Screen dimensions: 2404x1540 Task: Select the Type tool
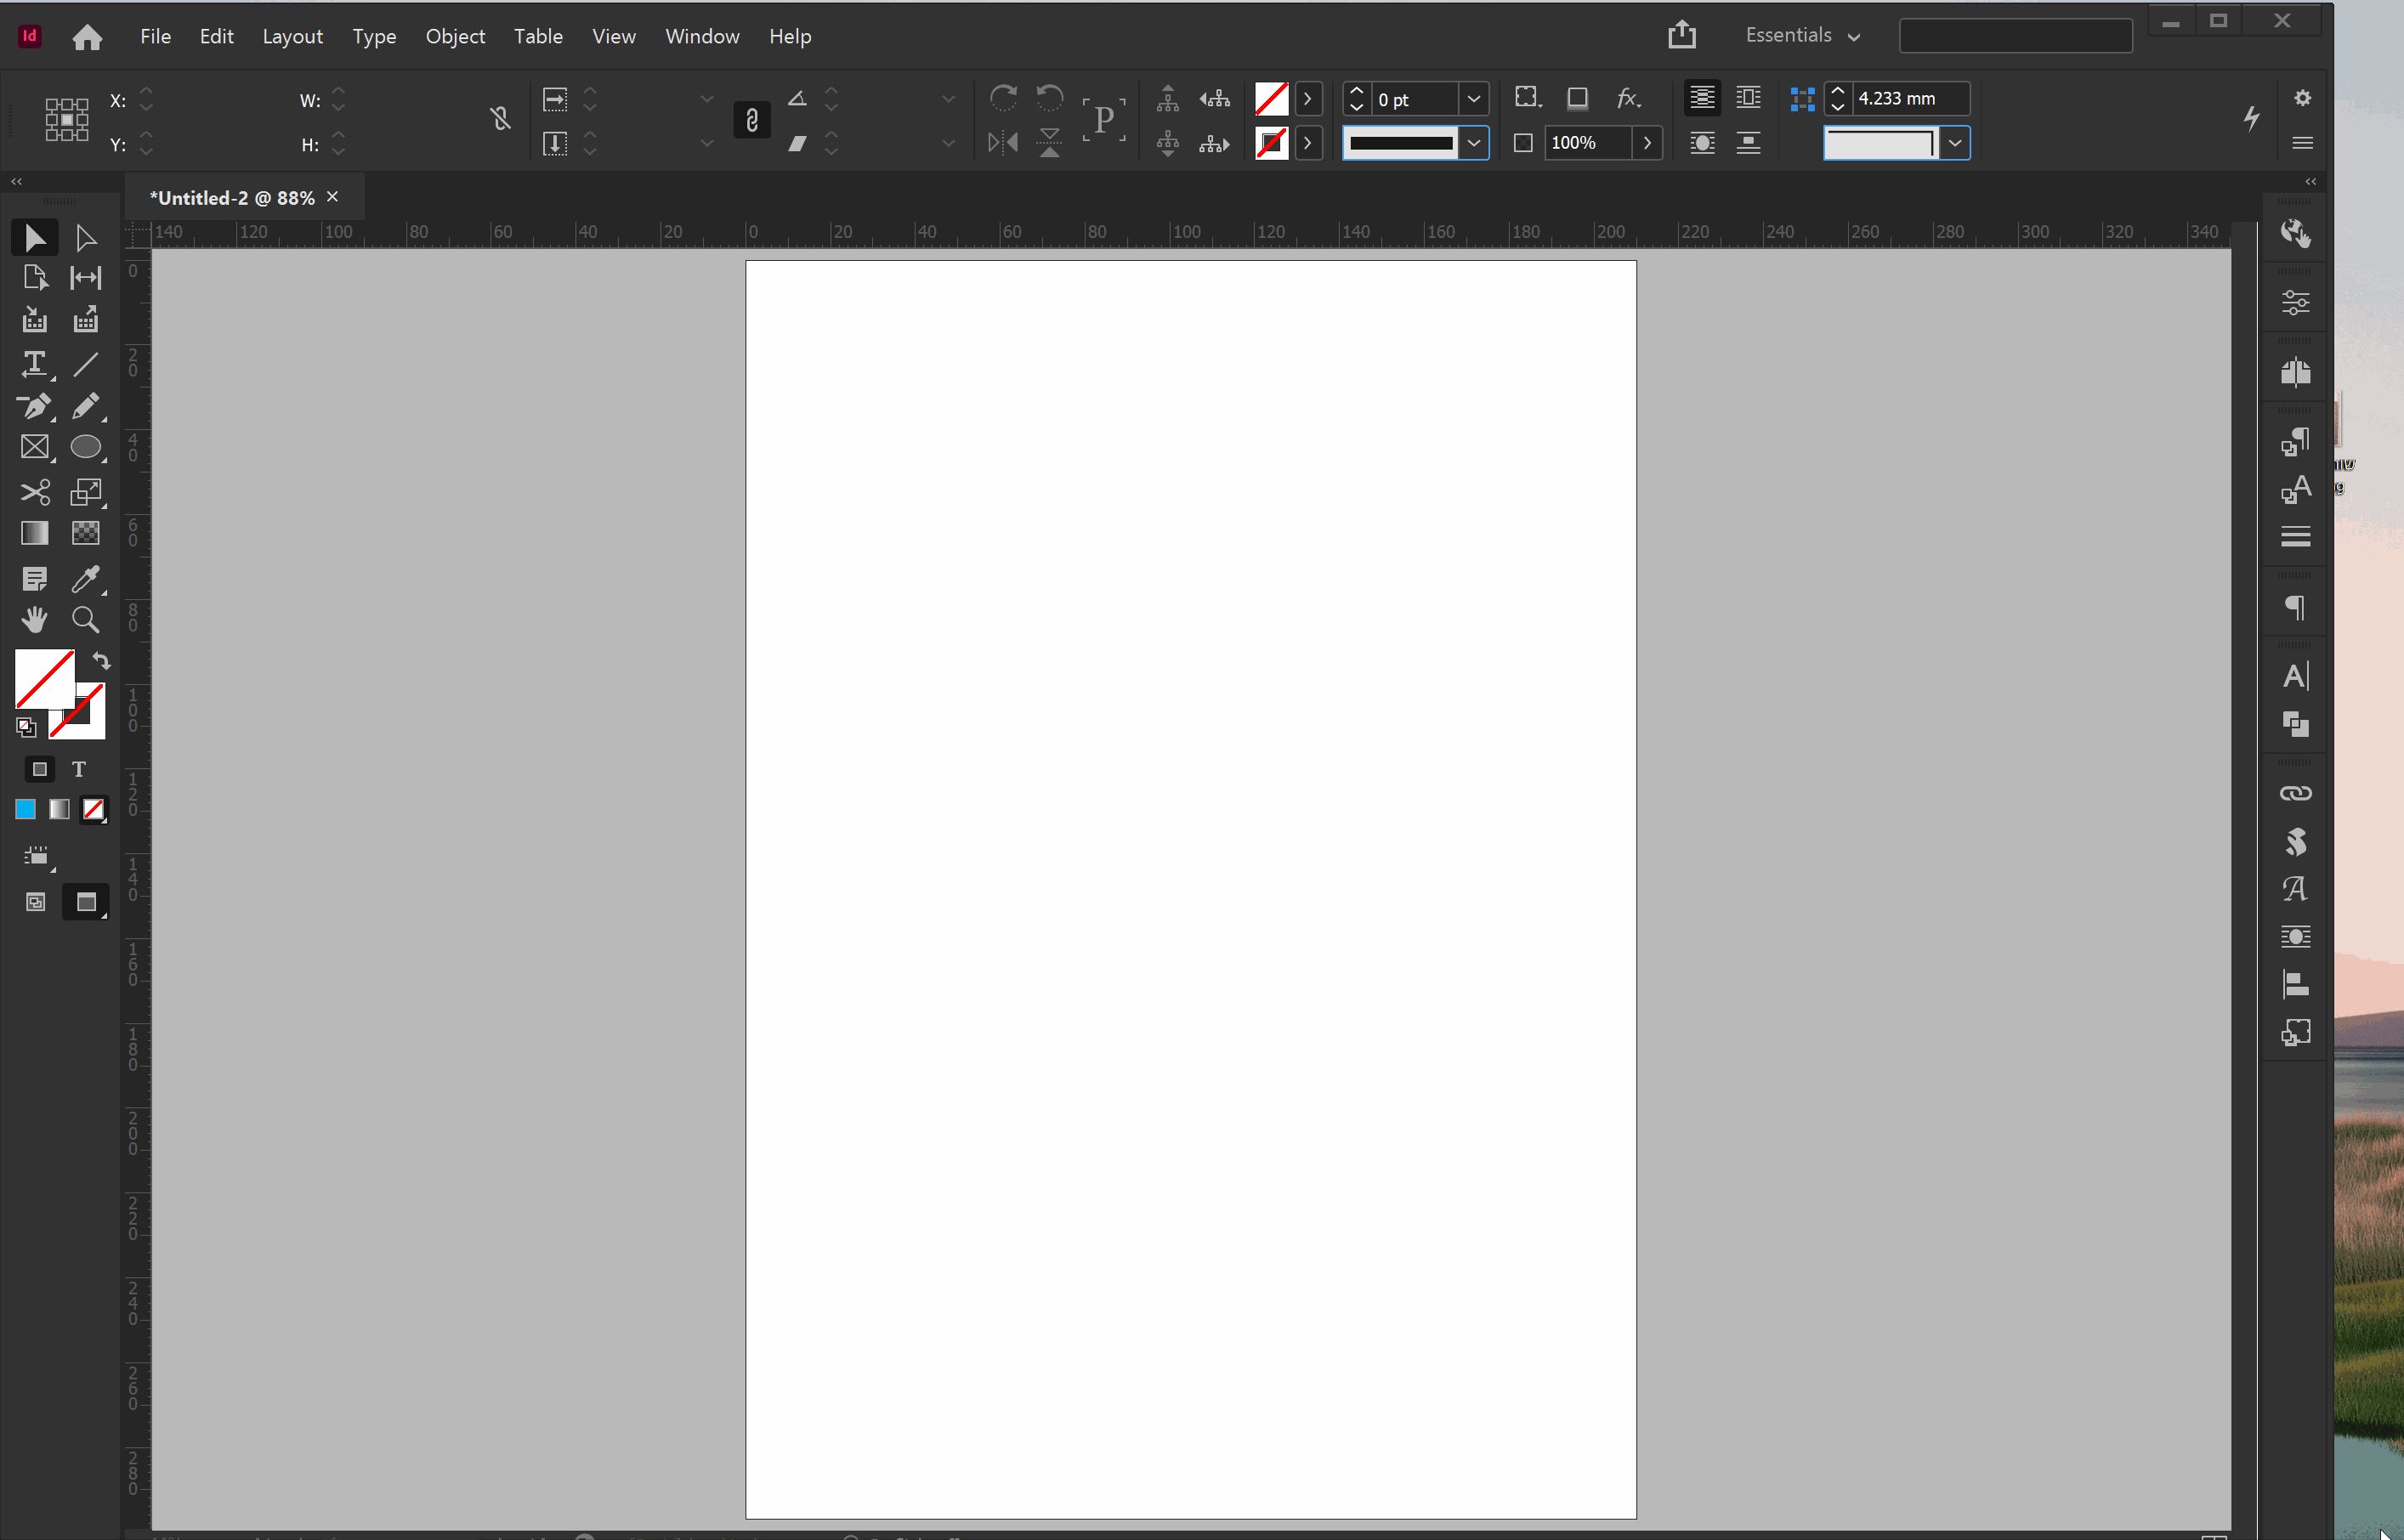[34, 364]
